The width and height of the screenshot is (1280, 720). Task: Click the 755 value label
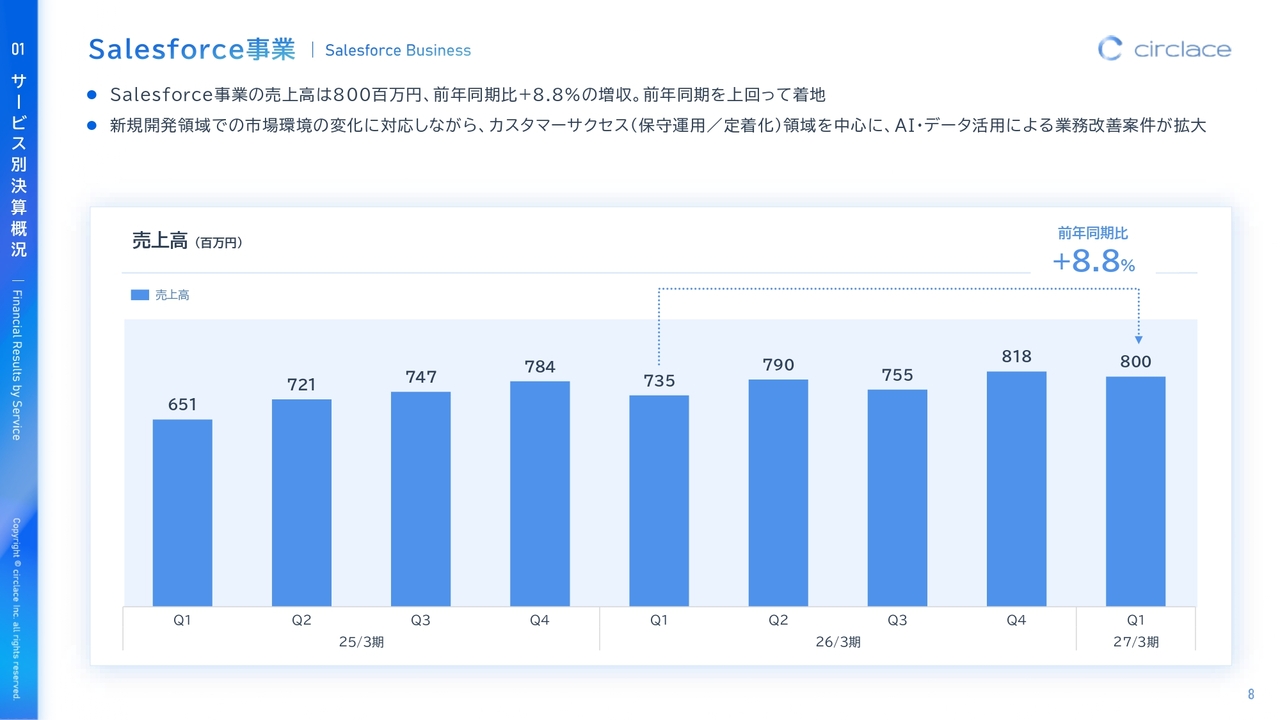[x=897, y=375]
